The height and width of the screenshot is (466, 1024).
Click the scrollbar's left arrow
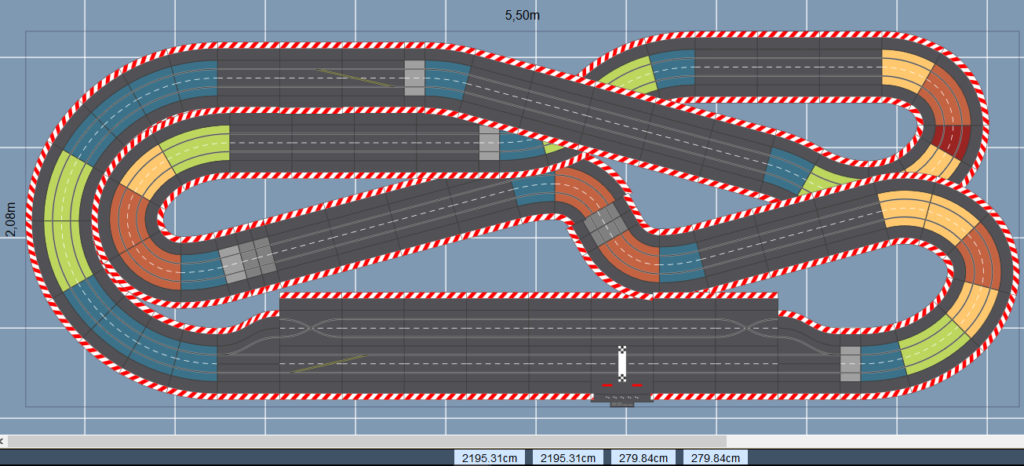pyautogui.click(x=3, y=442)
